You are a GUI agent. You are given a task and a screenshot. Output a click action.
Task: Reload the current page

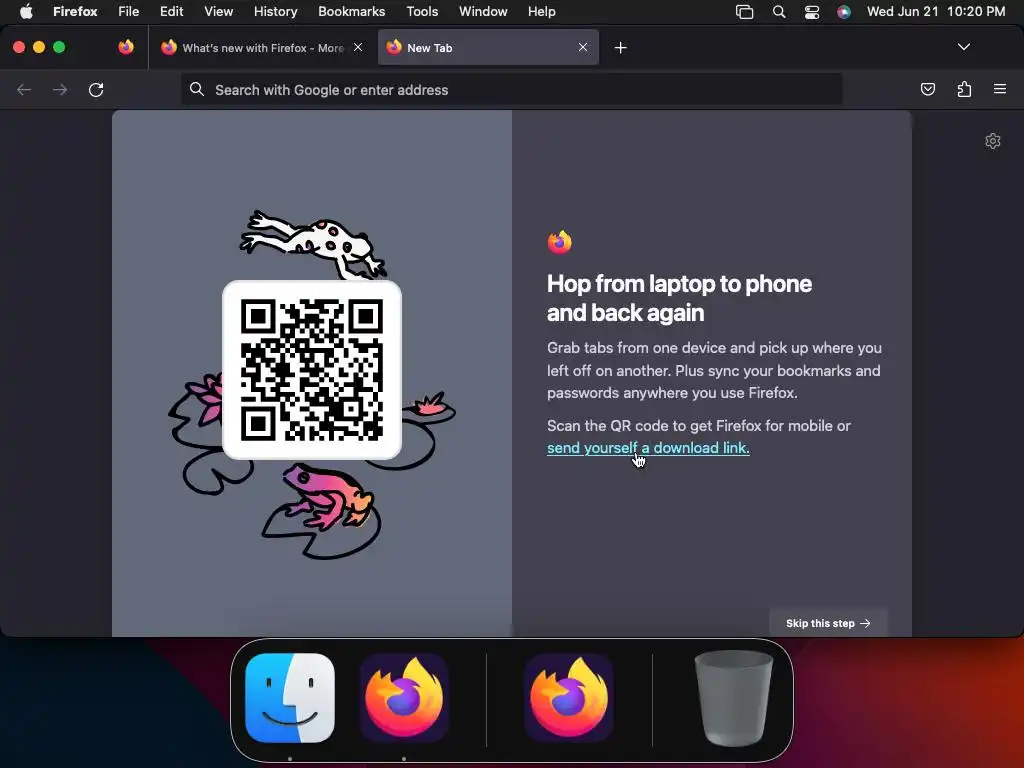point(96,89)
